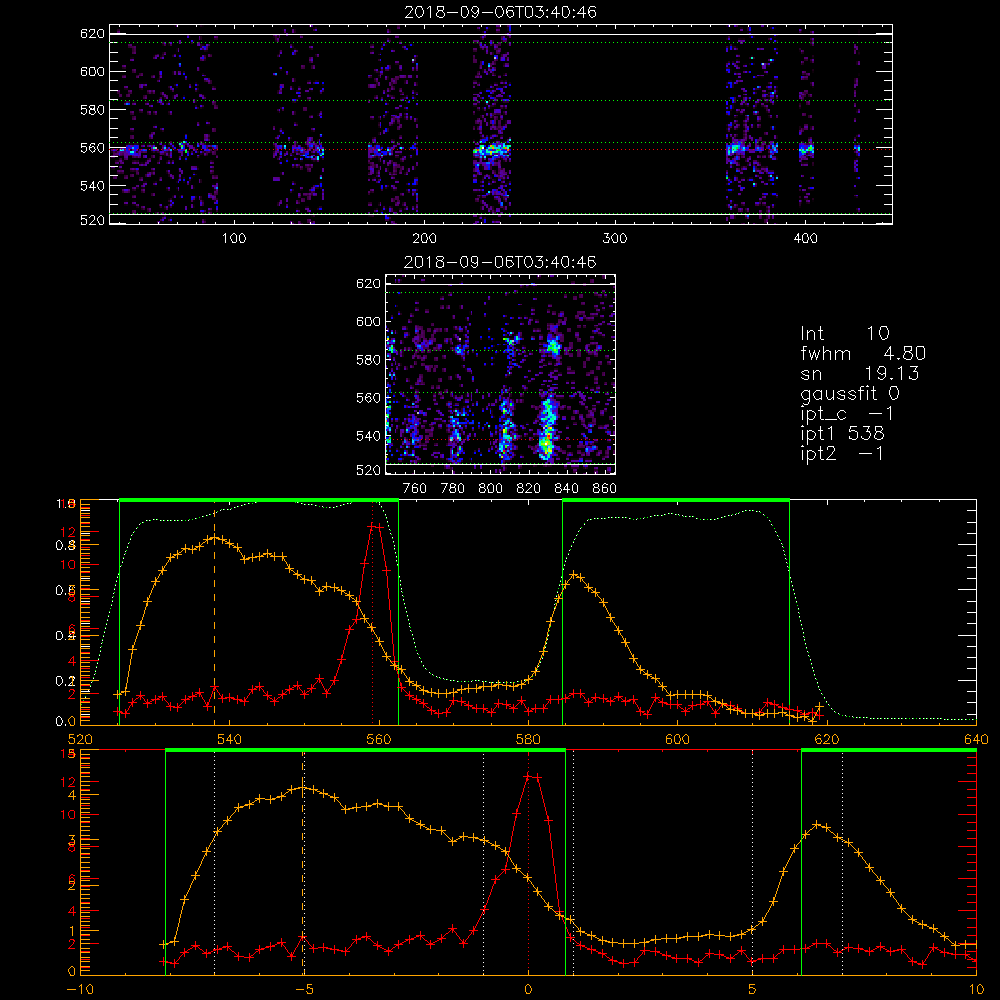This screenshot has width=1000, height=1000.
Task: Select the 'Int 10' parameter text
Action: 844,334
